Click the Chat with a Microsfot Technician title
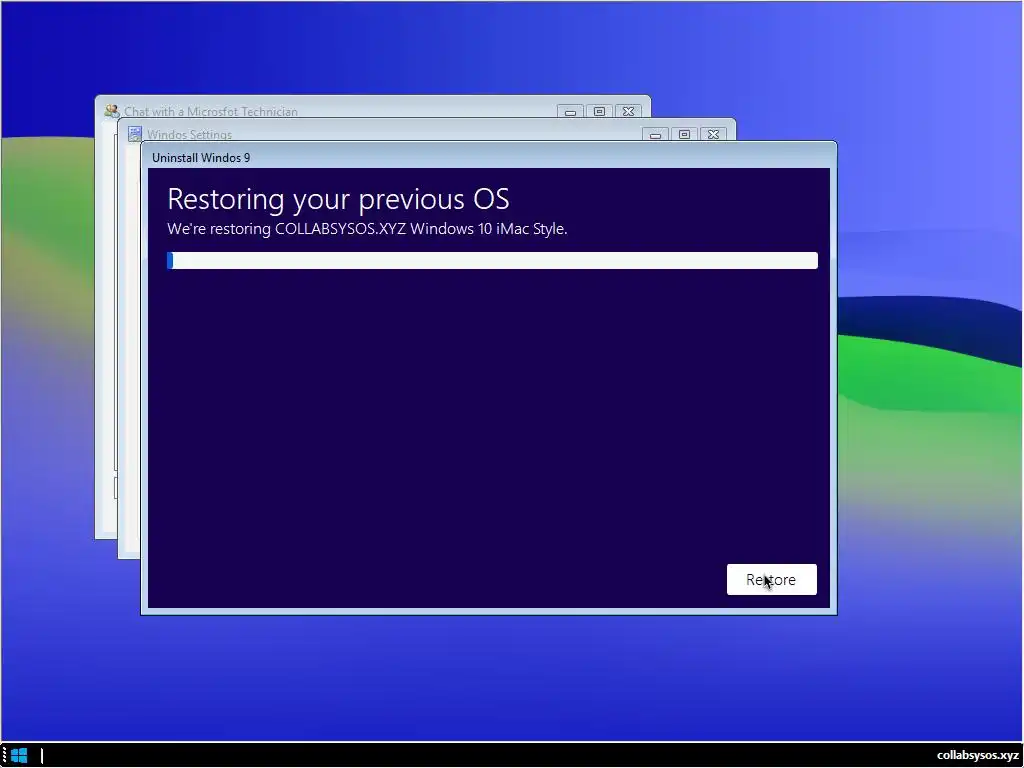Image resolution: width=1024 pixels, height=768 pixels. [211, 112]
